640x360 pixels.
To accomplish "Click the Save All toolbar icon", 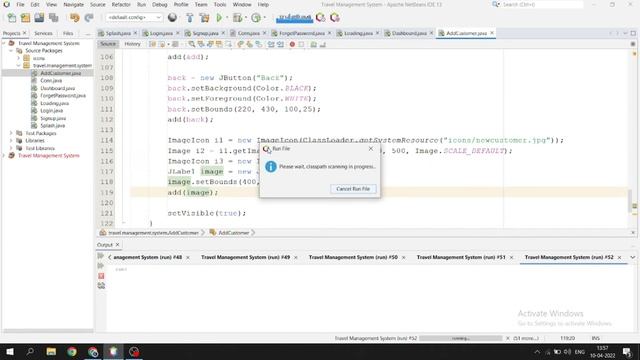I will [x=53, y=18].
